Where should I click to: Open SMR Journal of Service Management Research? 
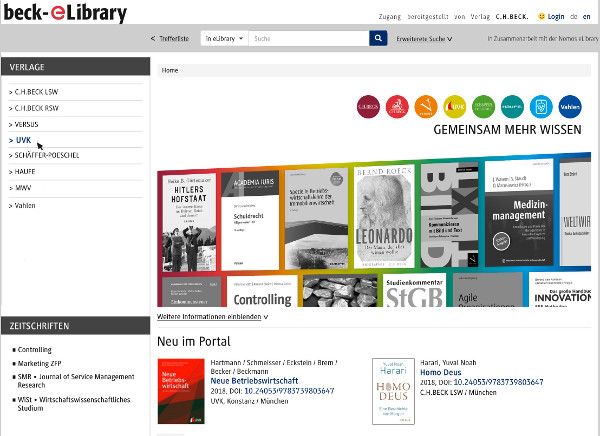(x=76, y=381)
